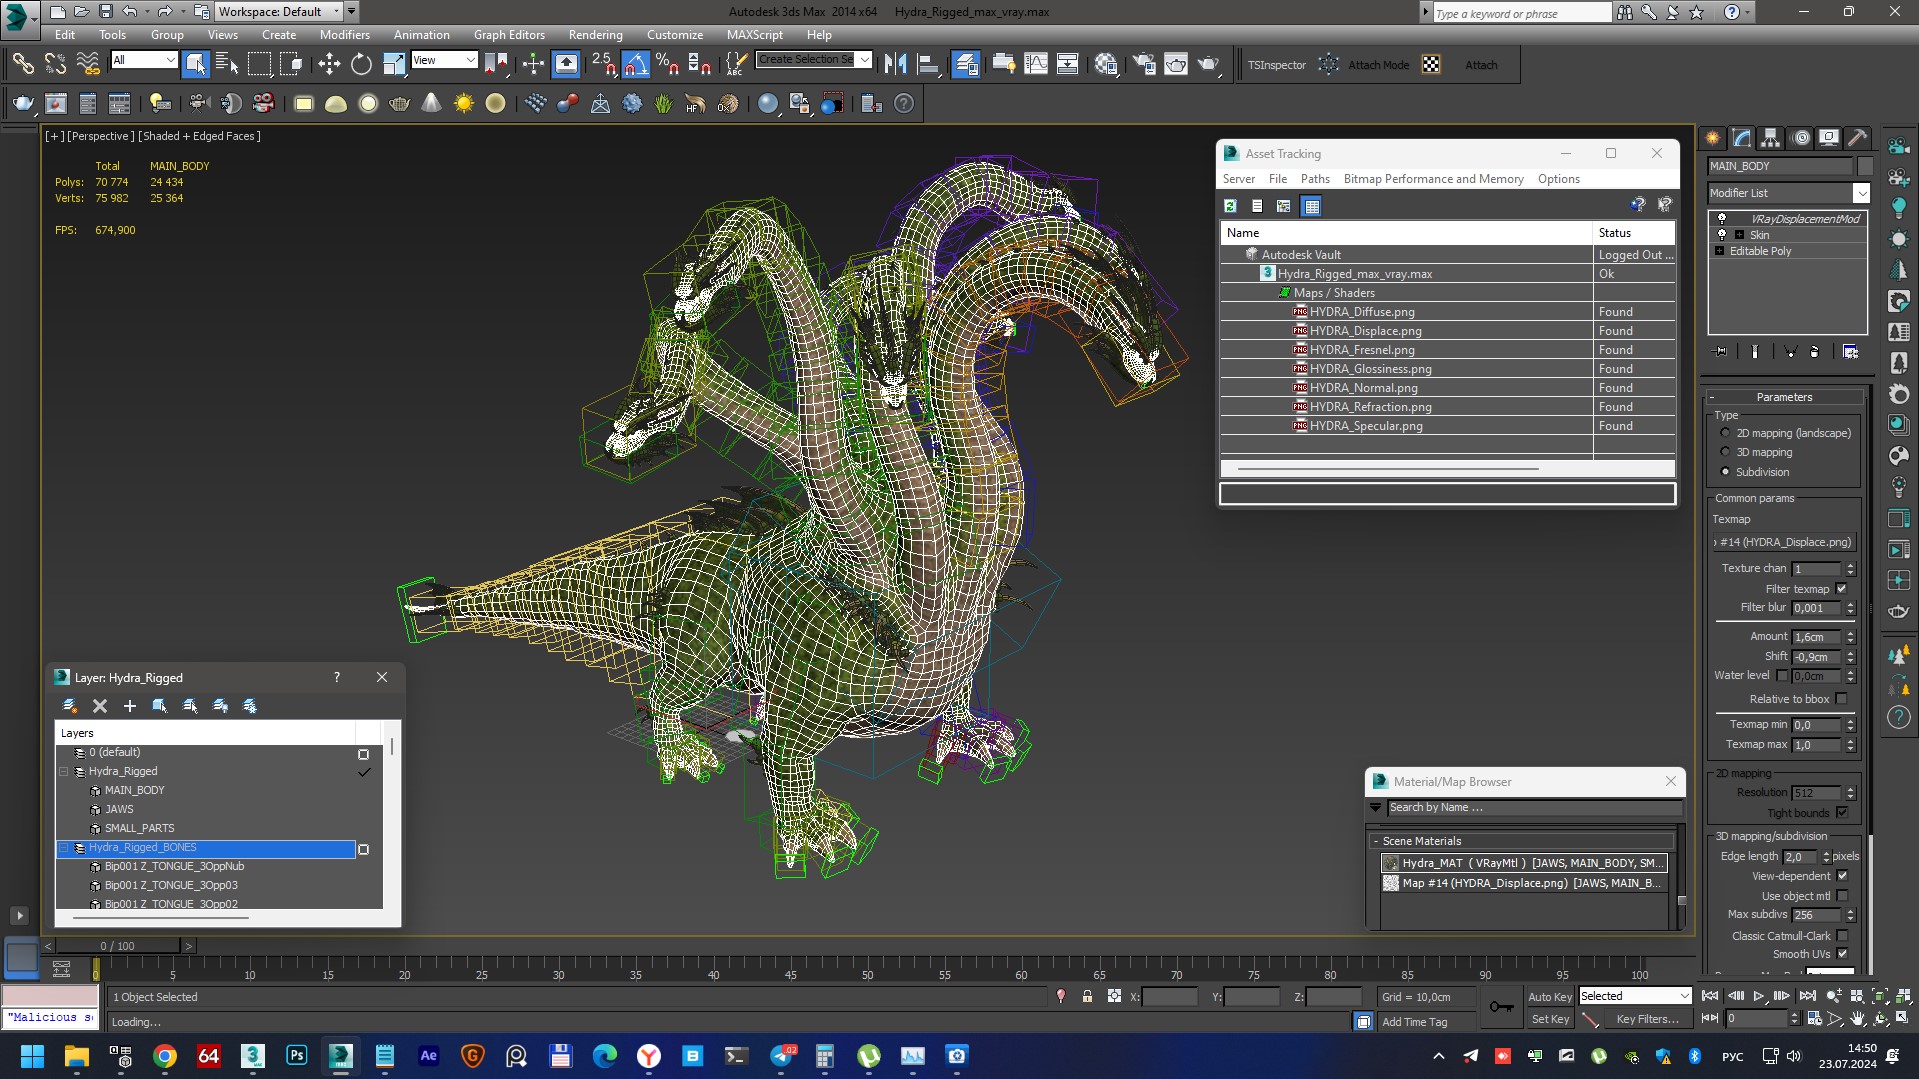Viewport: 1919px width, 1079px height.
Task: Click the Texmap #14 (HYDRA_Displace.png) button
Action: pos(1785,542)
